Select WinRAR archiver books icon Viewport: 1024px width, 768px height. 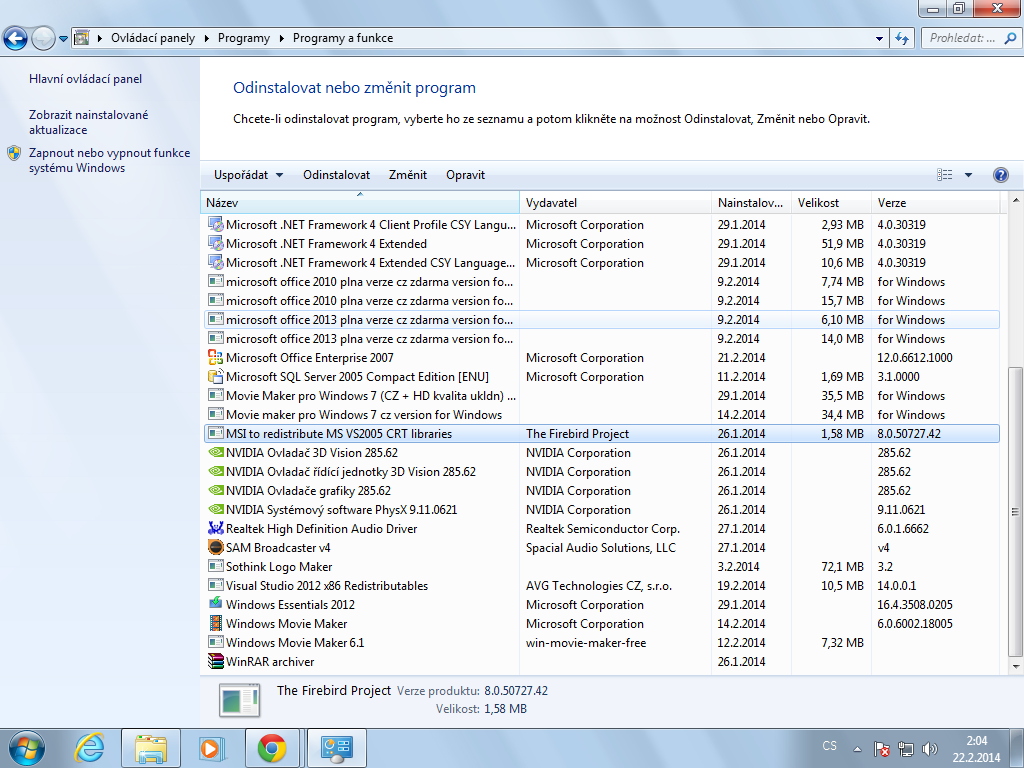(x=216, y=661)
